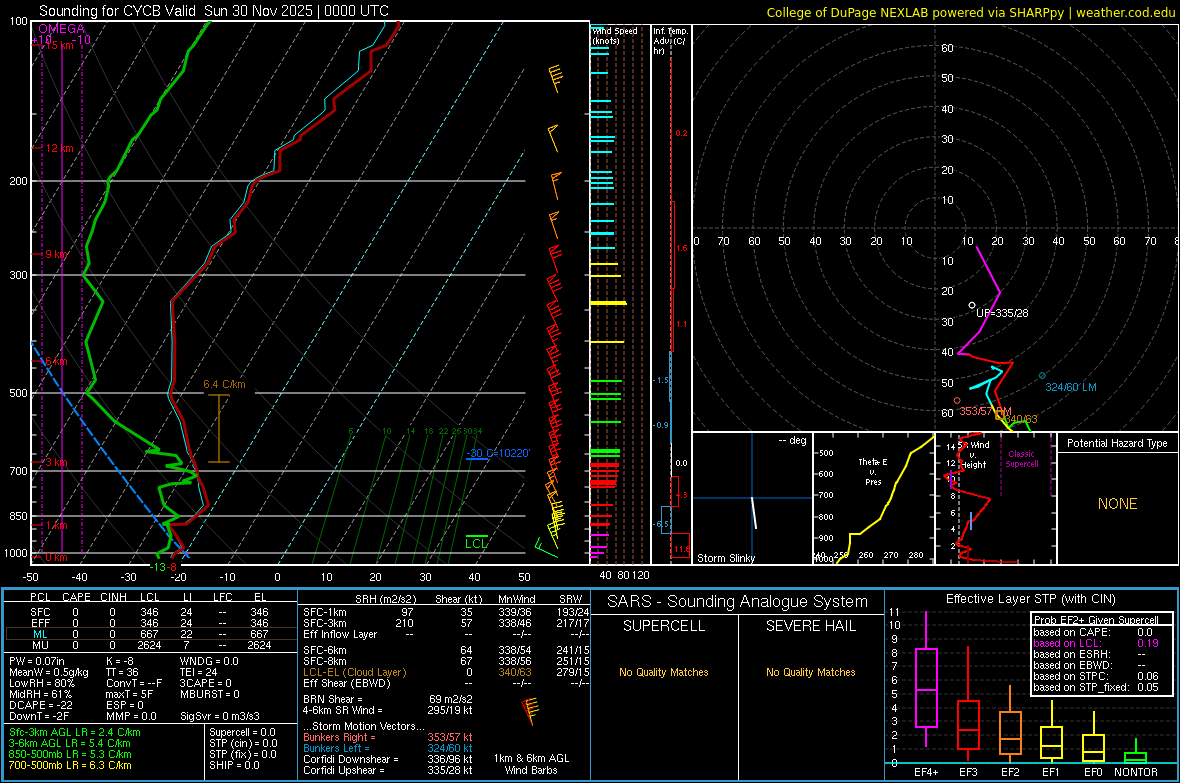
Task: Click the 850 pressure level label
Action: pyautogui.click(x=18, y=516)
